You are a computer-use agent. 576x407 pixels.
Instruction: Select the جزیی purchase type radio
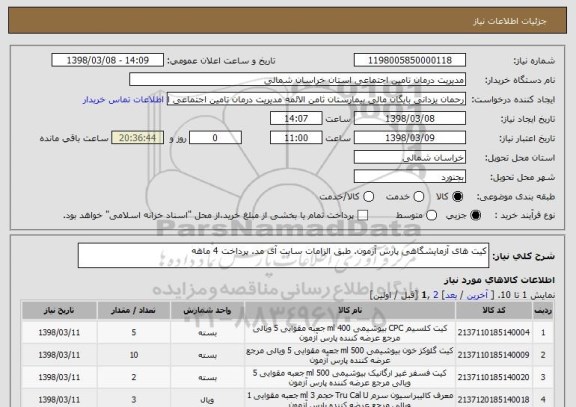[475, 216]
